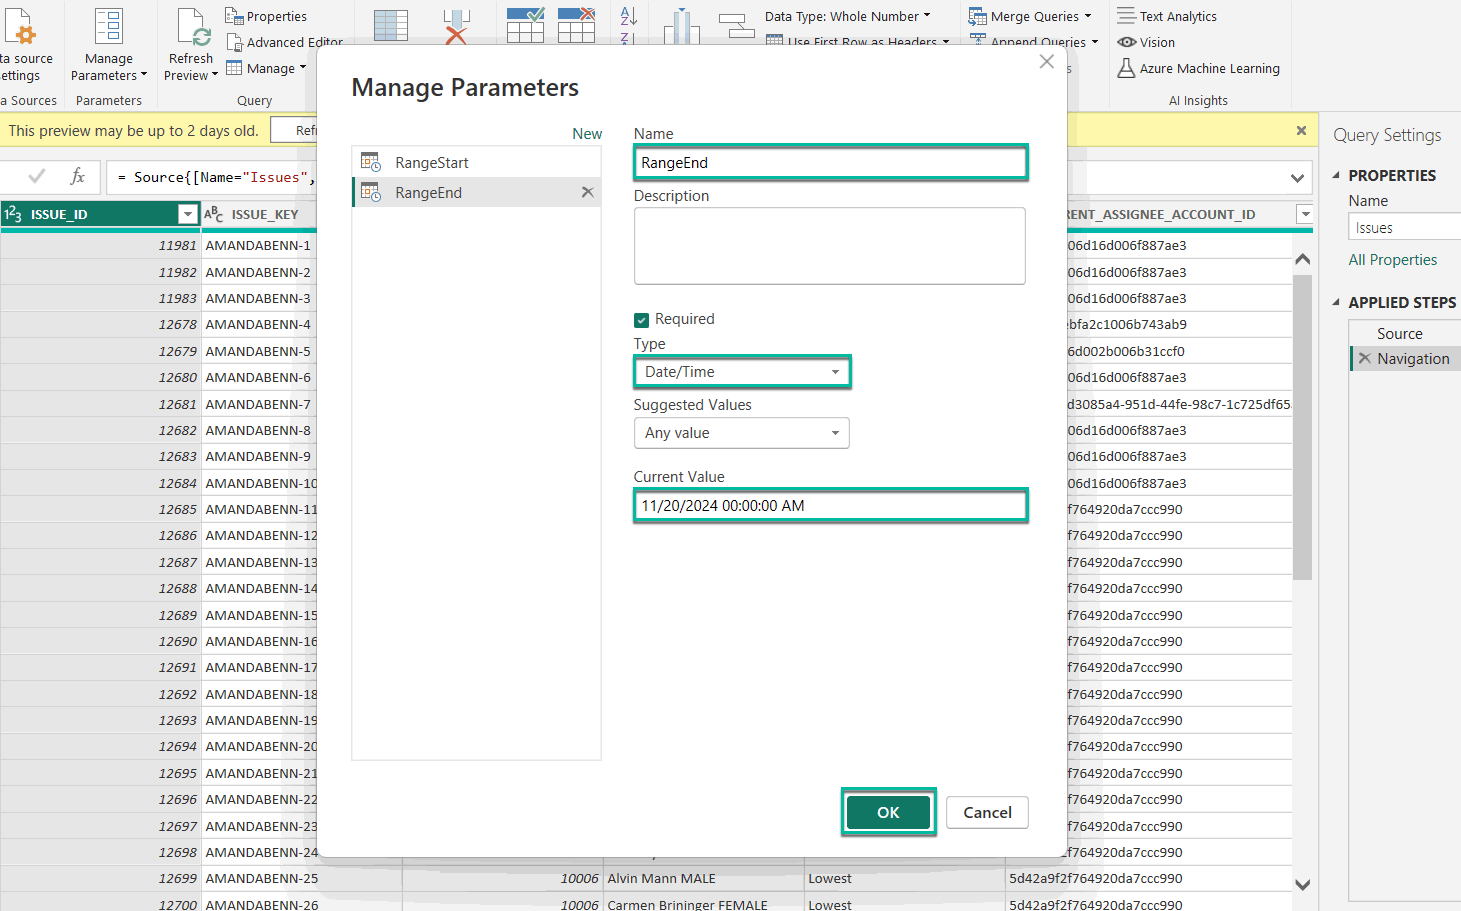Expand the formula bar chevron
Viewport: 1461px width, 911px height.
coord(1297,178)
